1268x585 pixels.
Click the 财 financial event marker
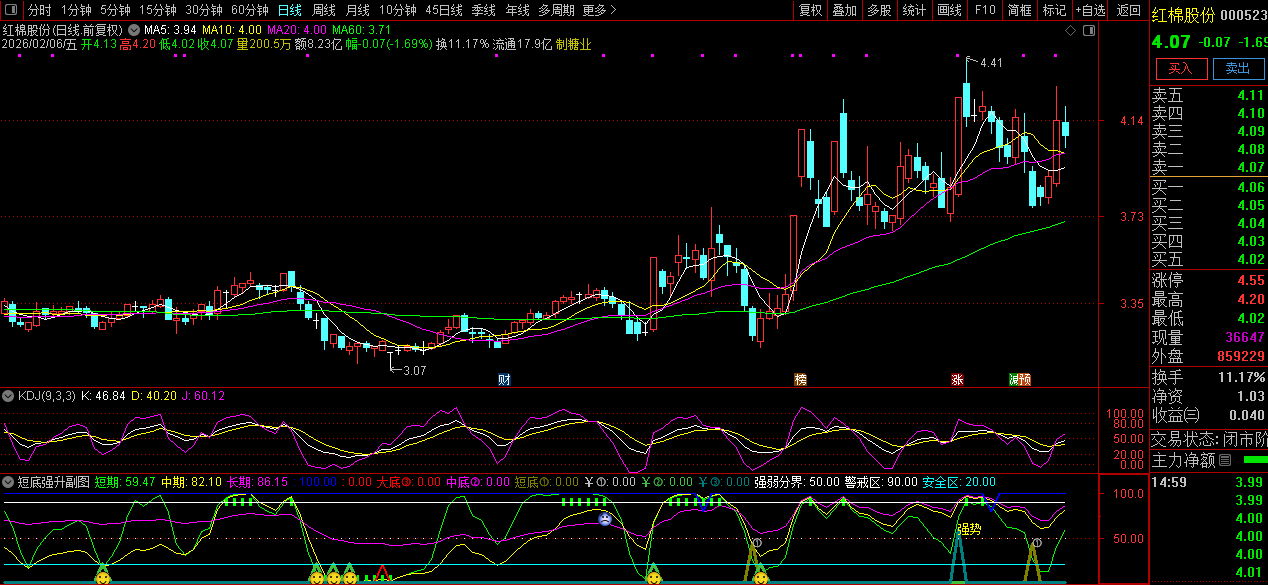[504, 379]
